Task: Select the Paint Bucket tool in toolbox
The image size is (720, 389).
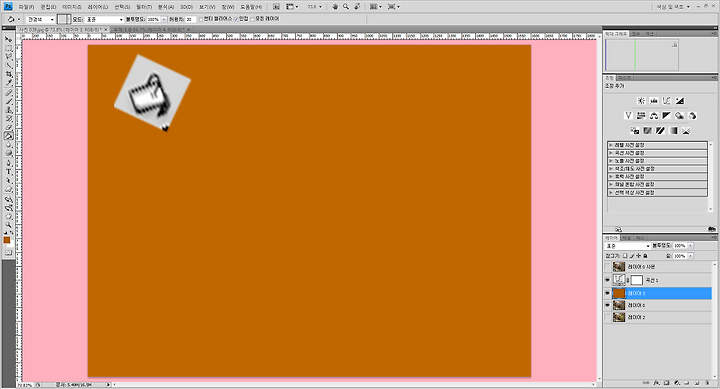Action: tap(8, 136)
